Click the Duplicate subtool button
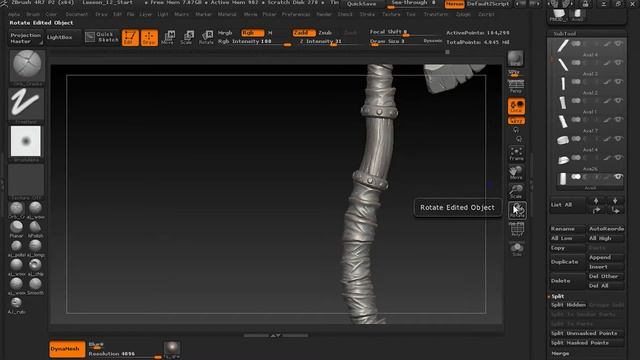The height and width of the screenshot is (360, 640). (567, 262)
